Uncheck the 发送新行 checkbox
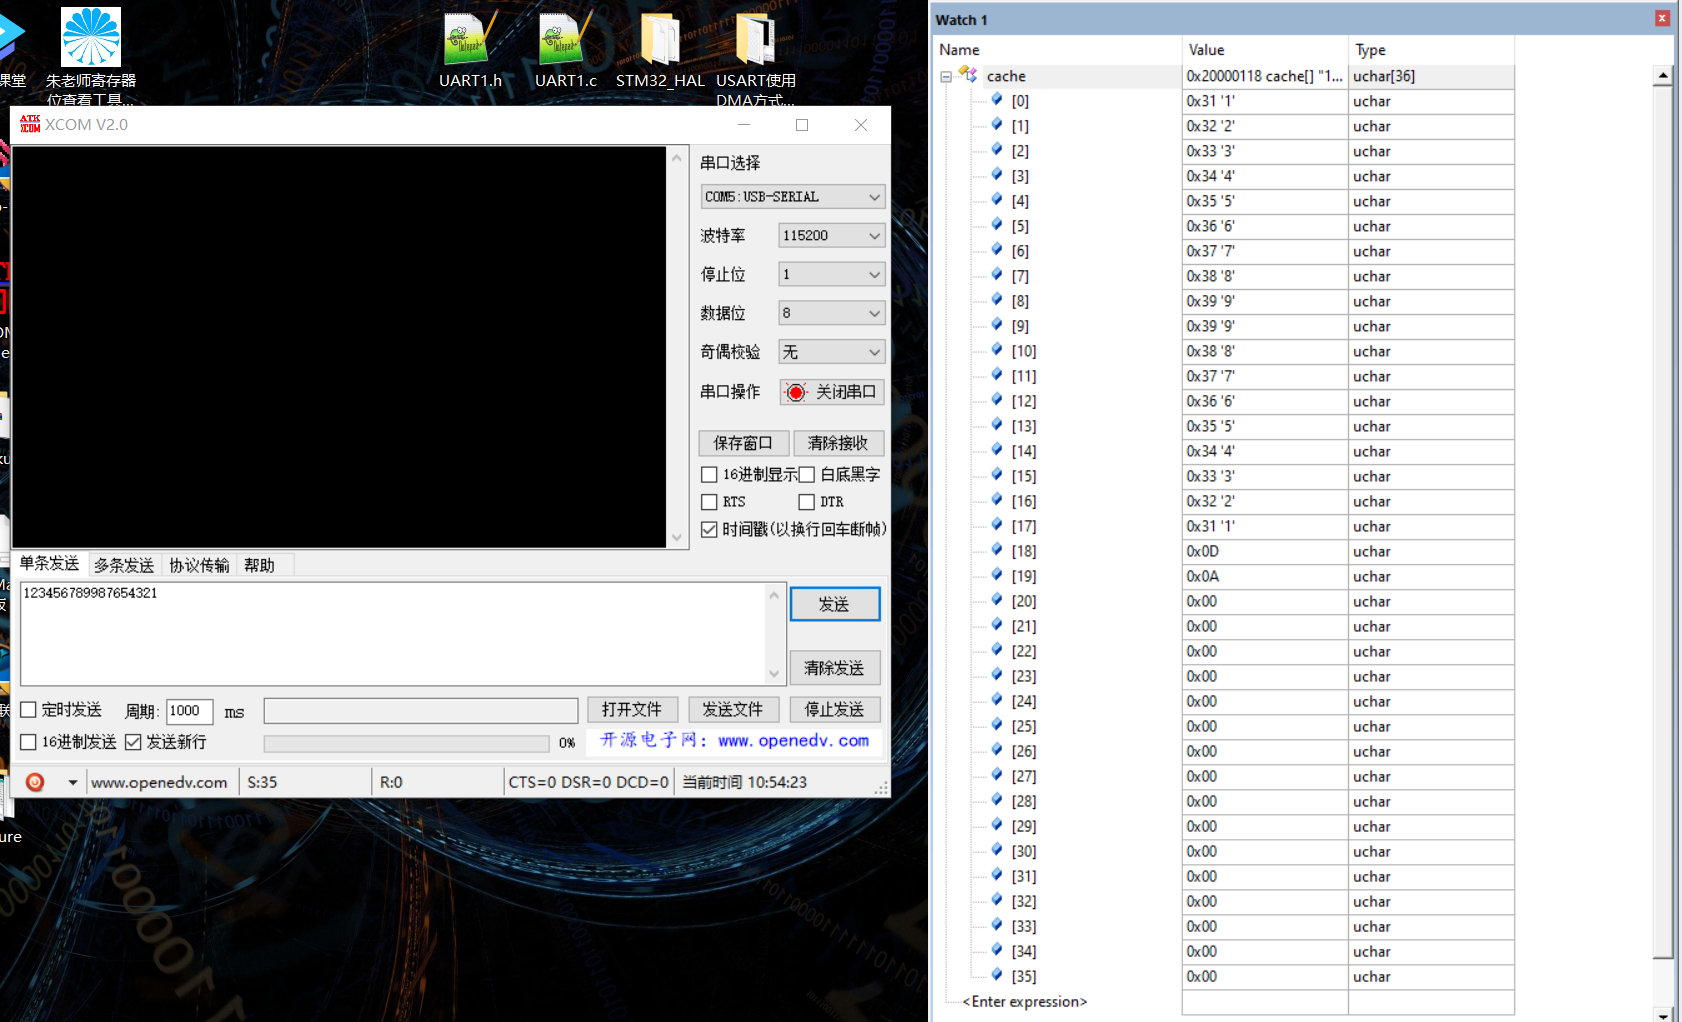1682x1022 pixels. [x=133, y=742]
